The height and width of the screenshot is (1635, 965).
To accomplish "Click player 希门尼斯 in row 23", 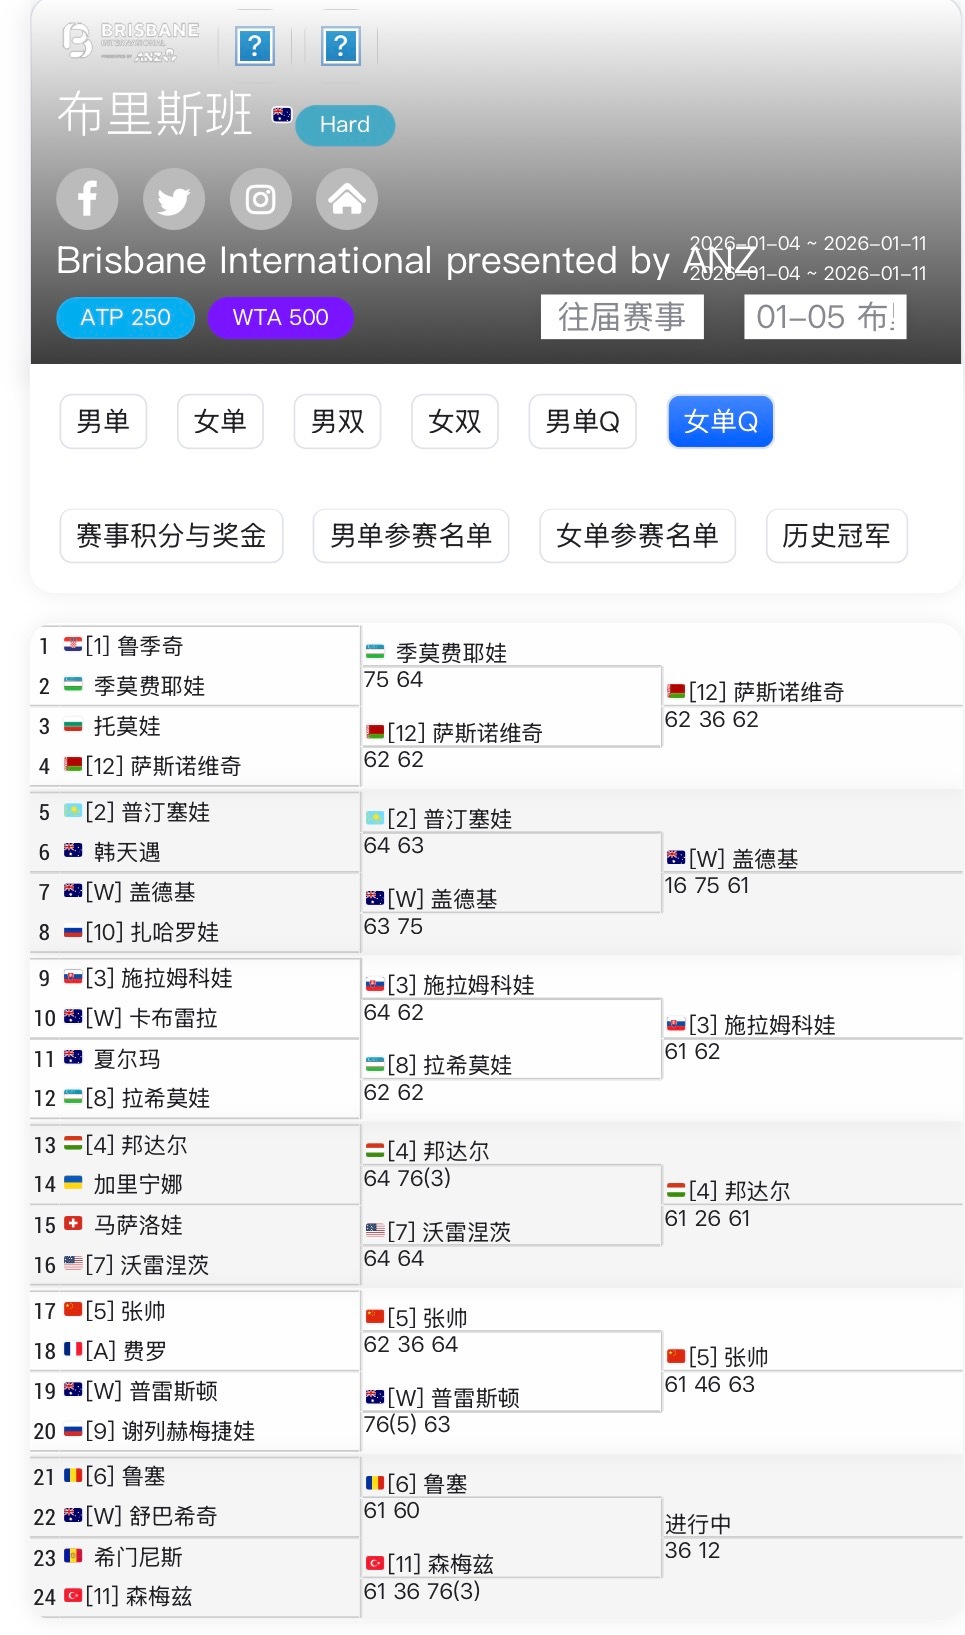I will pyautogui.click(x=138, y=1557).
